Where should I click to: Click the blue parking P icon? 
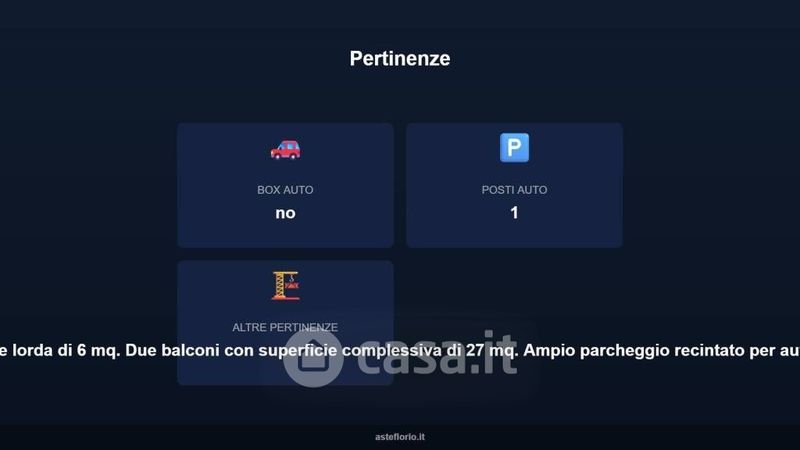pyautogui.click(x=514, y=147)
